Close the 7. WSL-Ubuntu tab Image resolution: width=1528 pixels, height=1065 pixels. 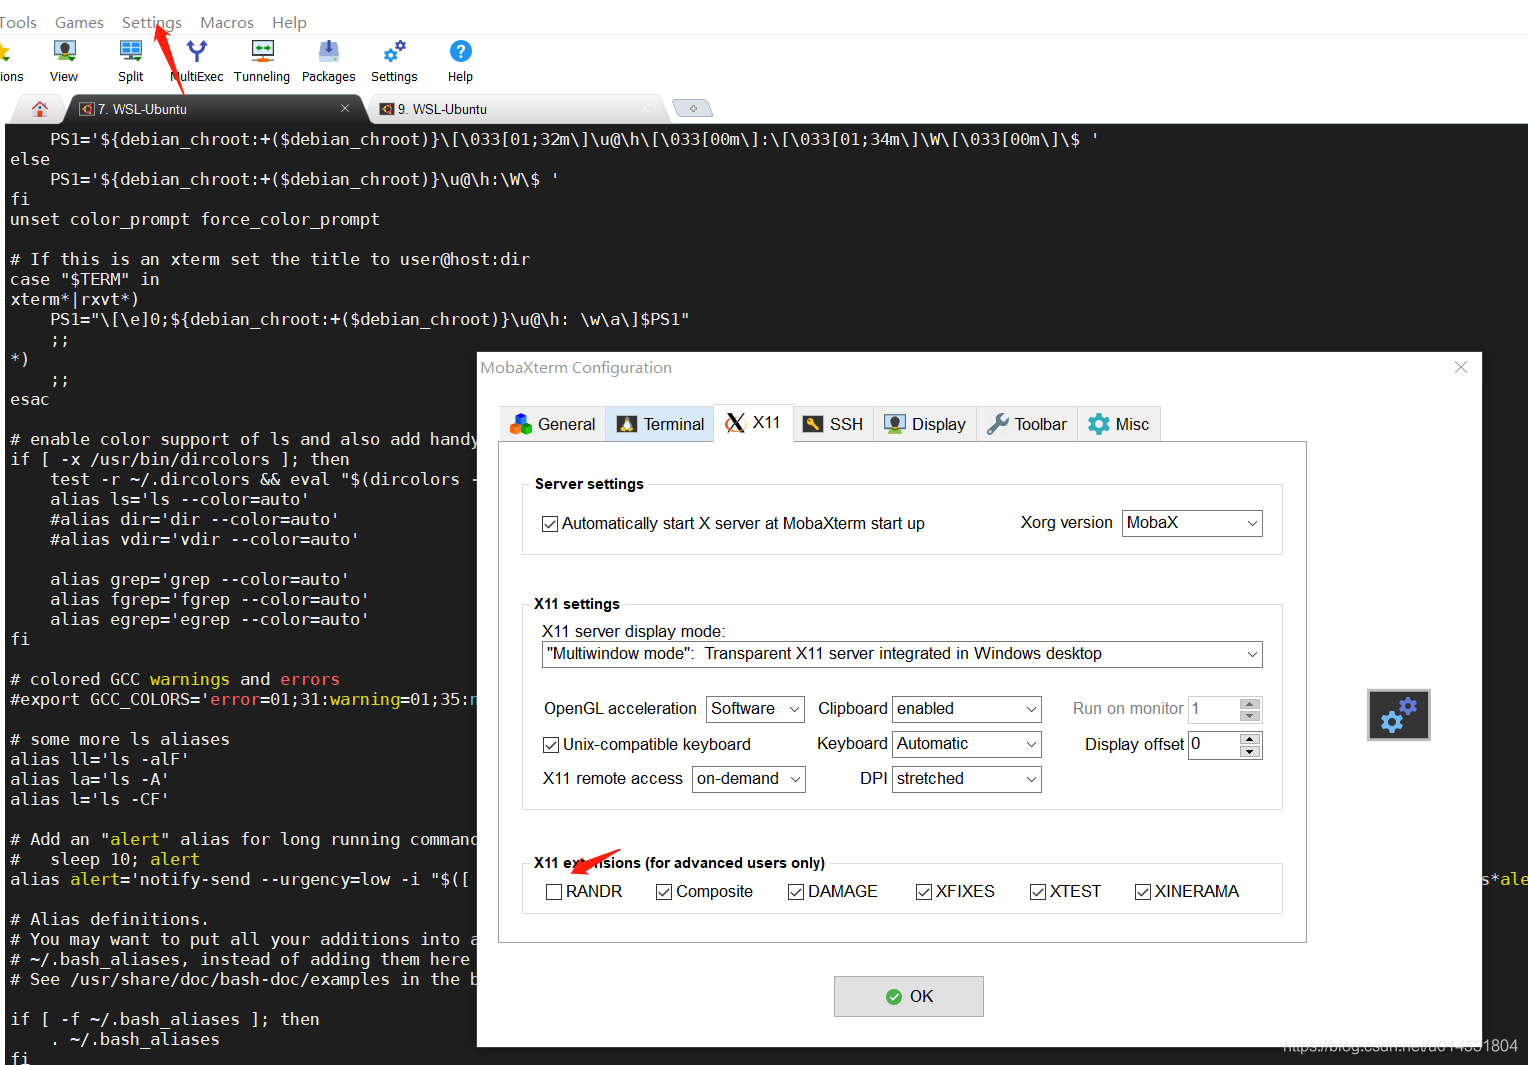tap(345, 108)
